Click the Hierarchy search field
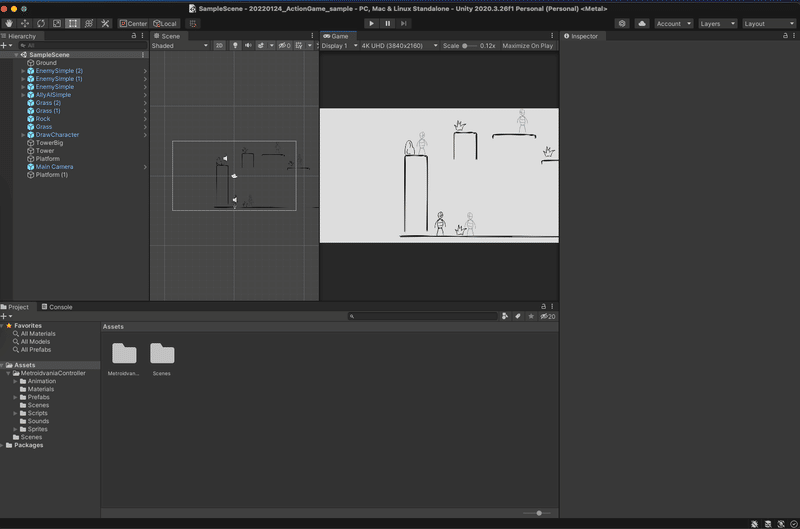 pyautogui.click(x=82, y=45)
